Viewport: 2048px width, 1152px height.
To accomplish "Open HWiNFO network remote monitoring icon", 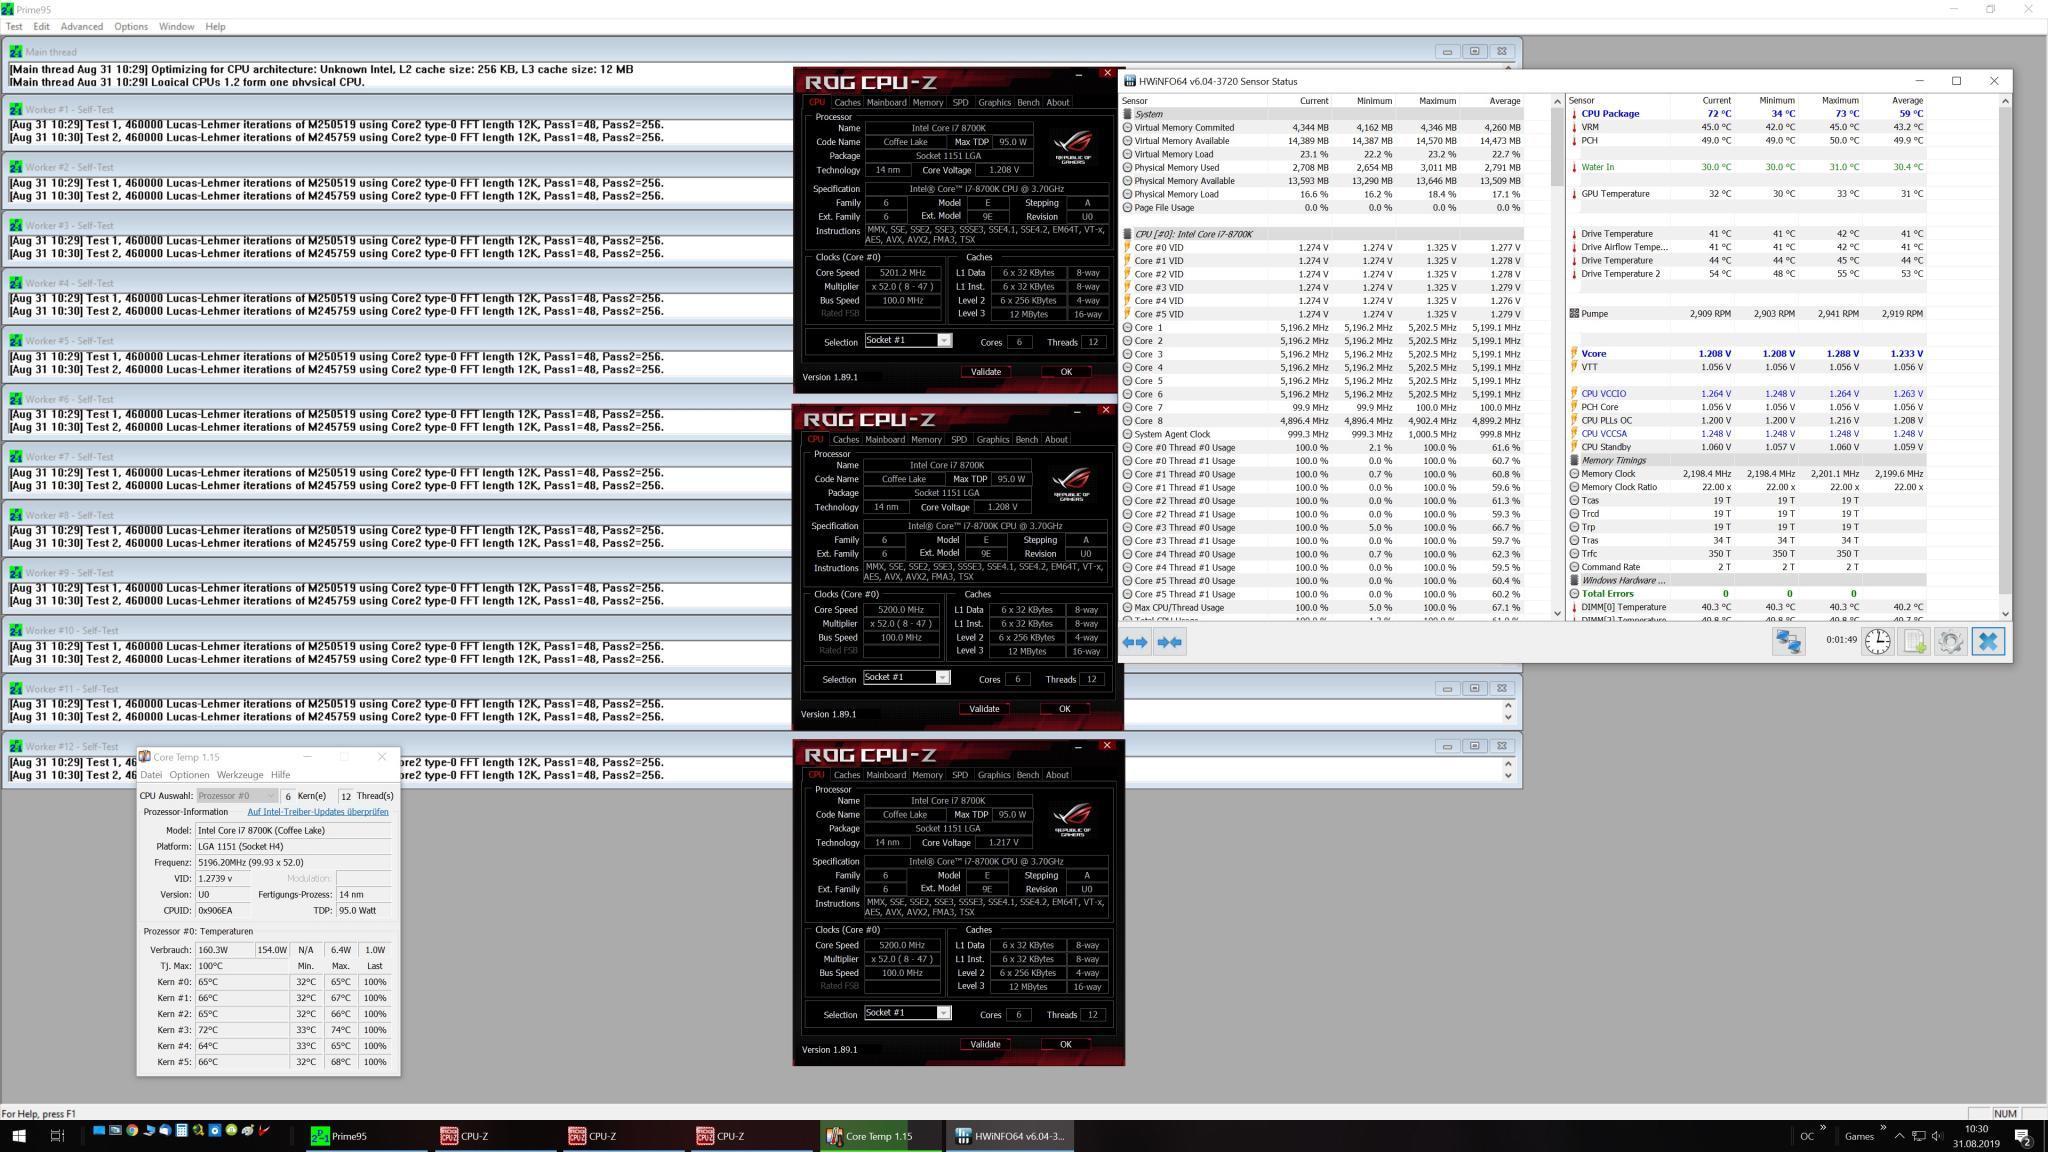I will point(1788,642).
